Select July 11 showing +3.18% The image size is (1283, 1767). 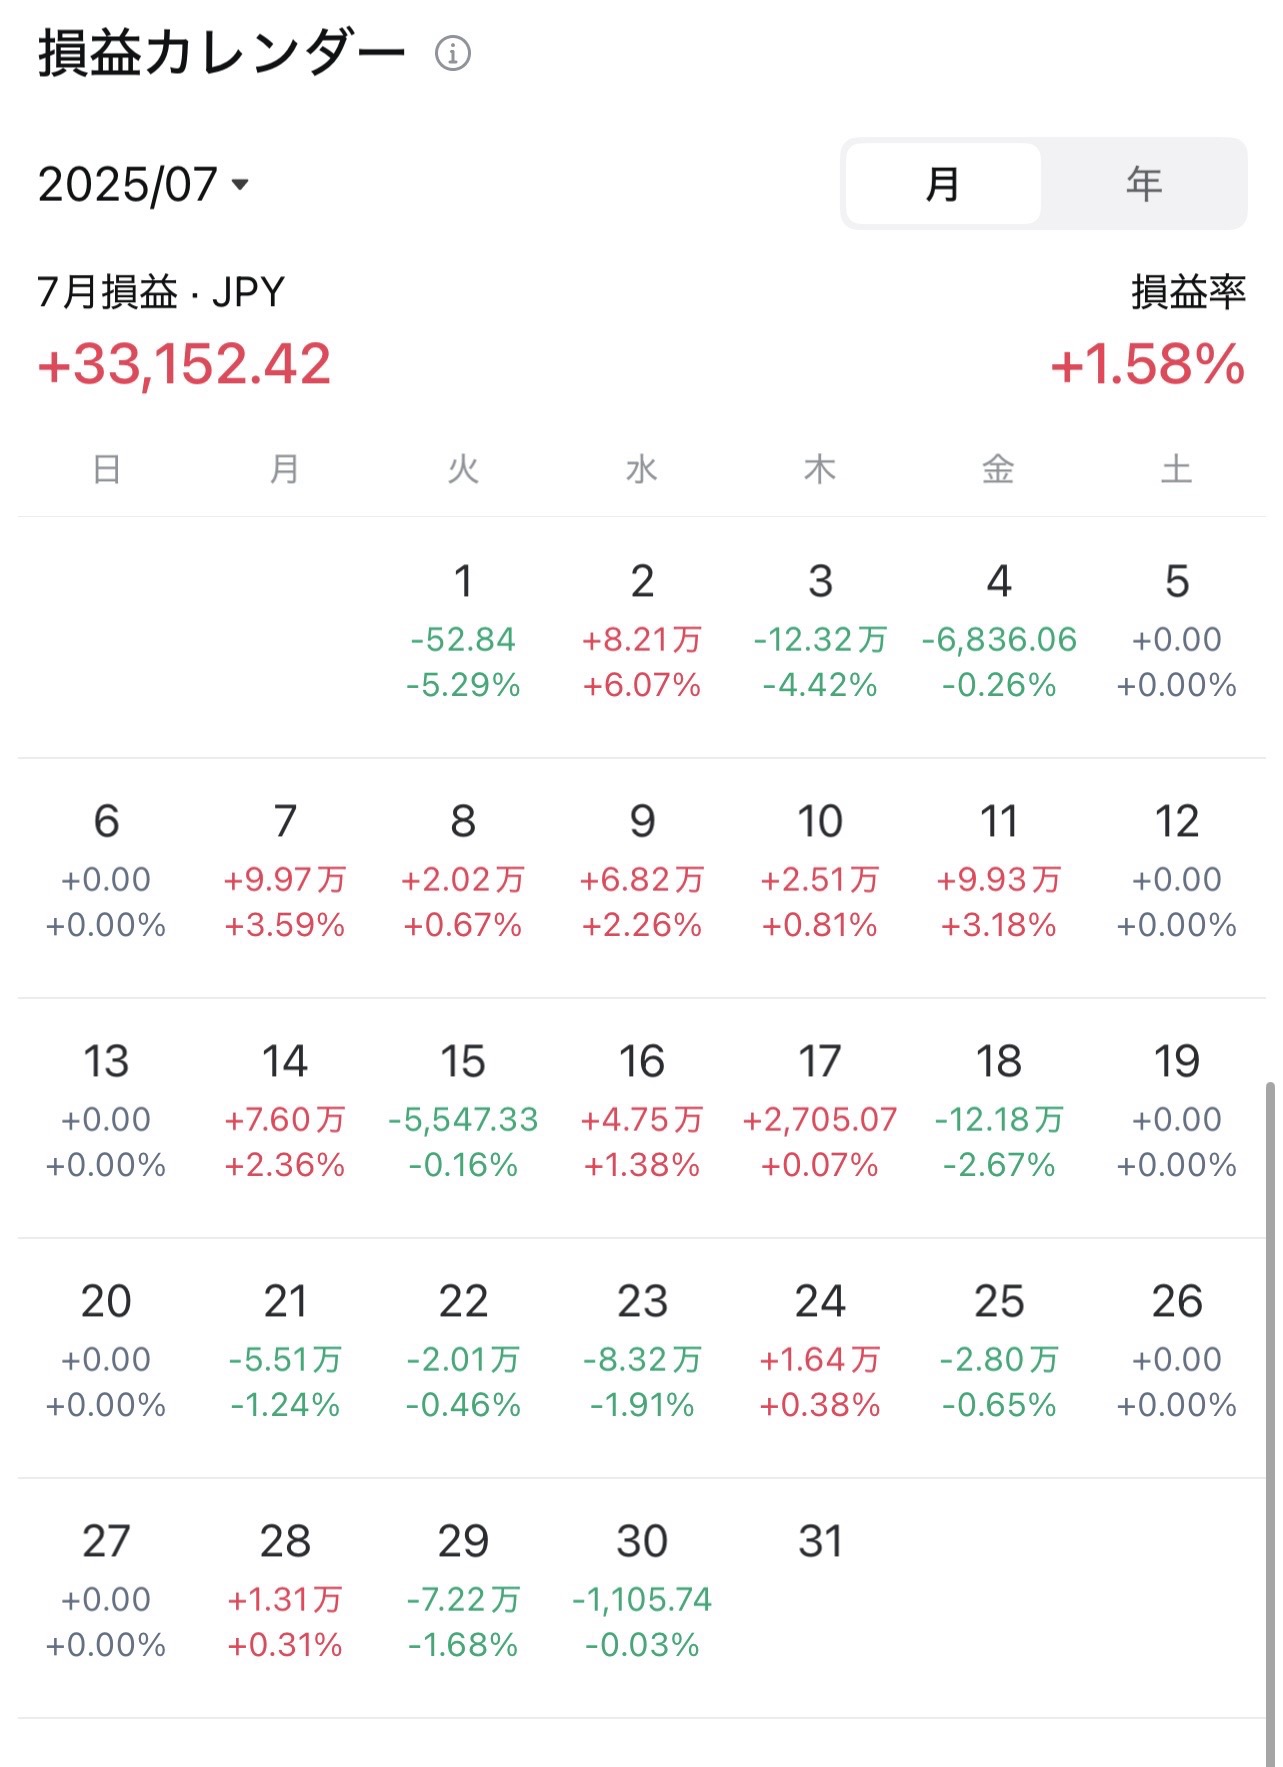point(998,877)
